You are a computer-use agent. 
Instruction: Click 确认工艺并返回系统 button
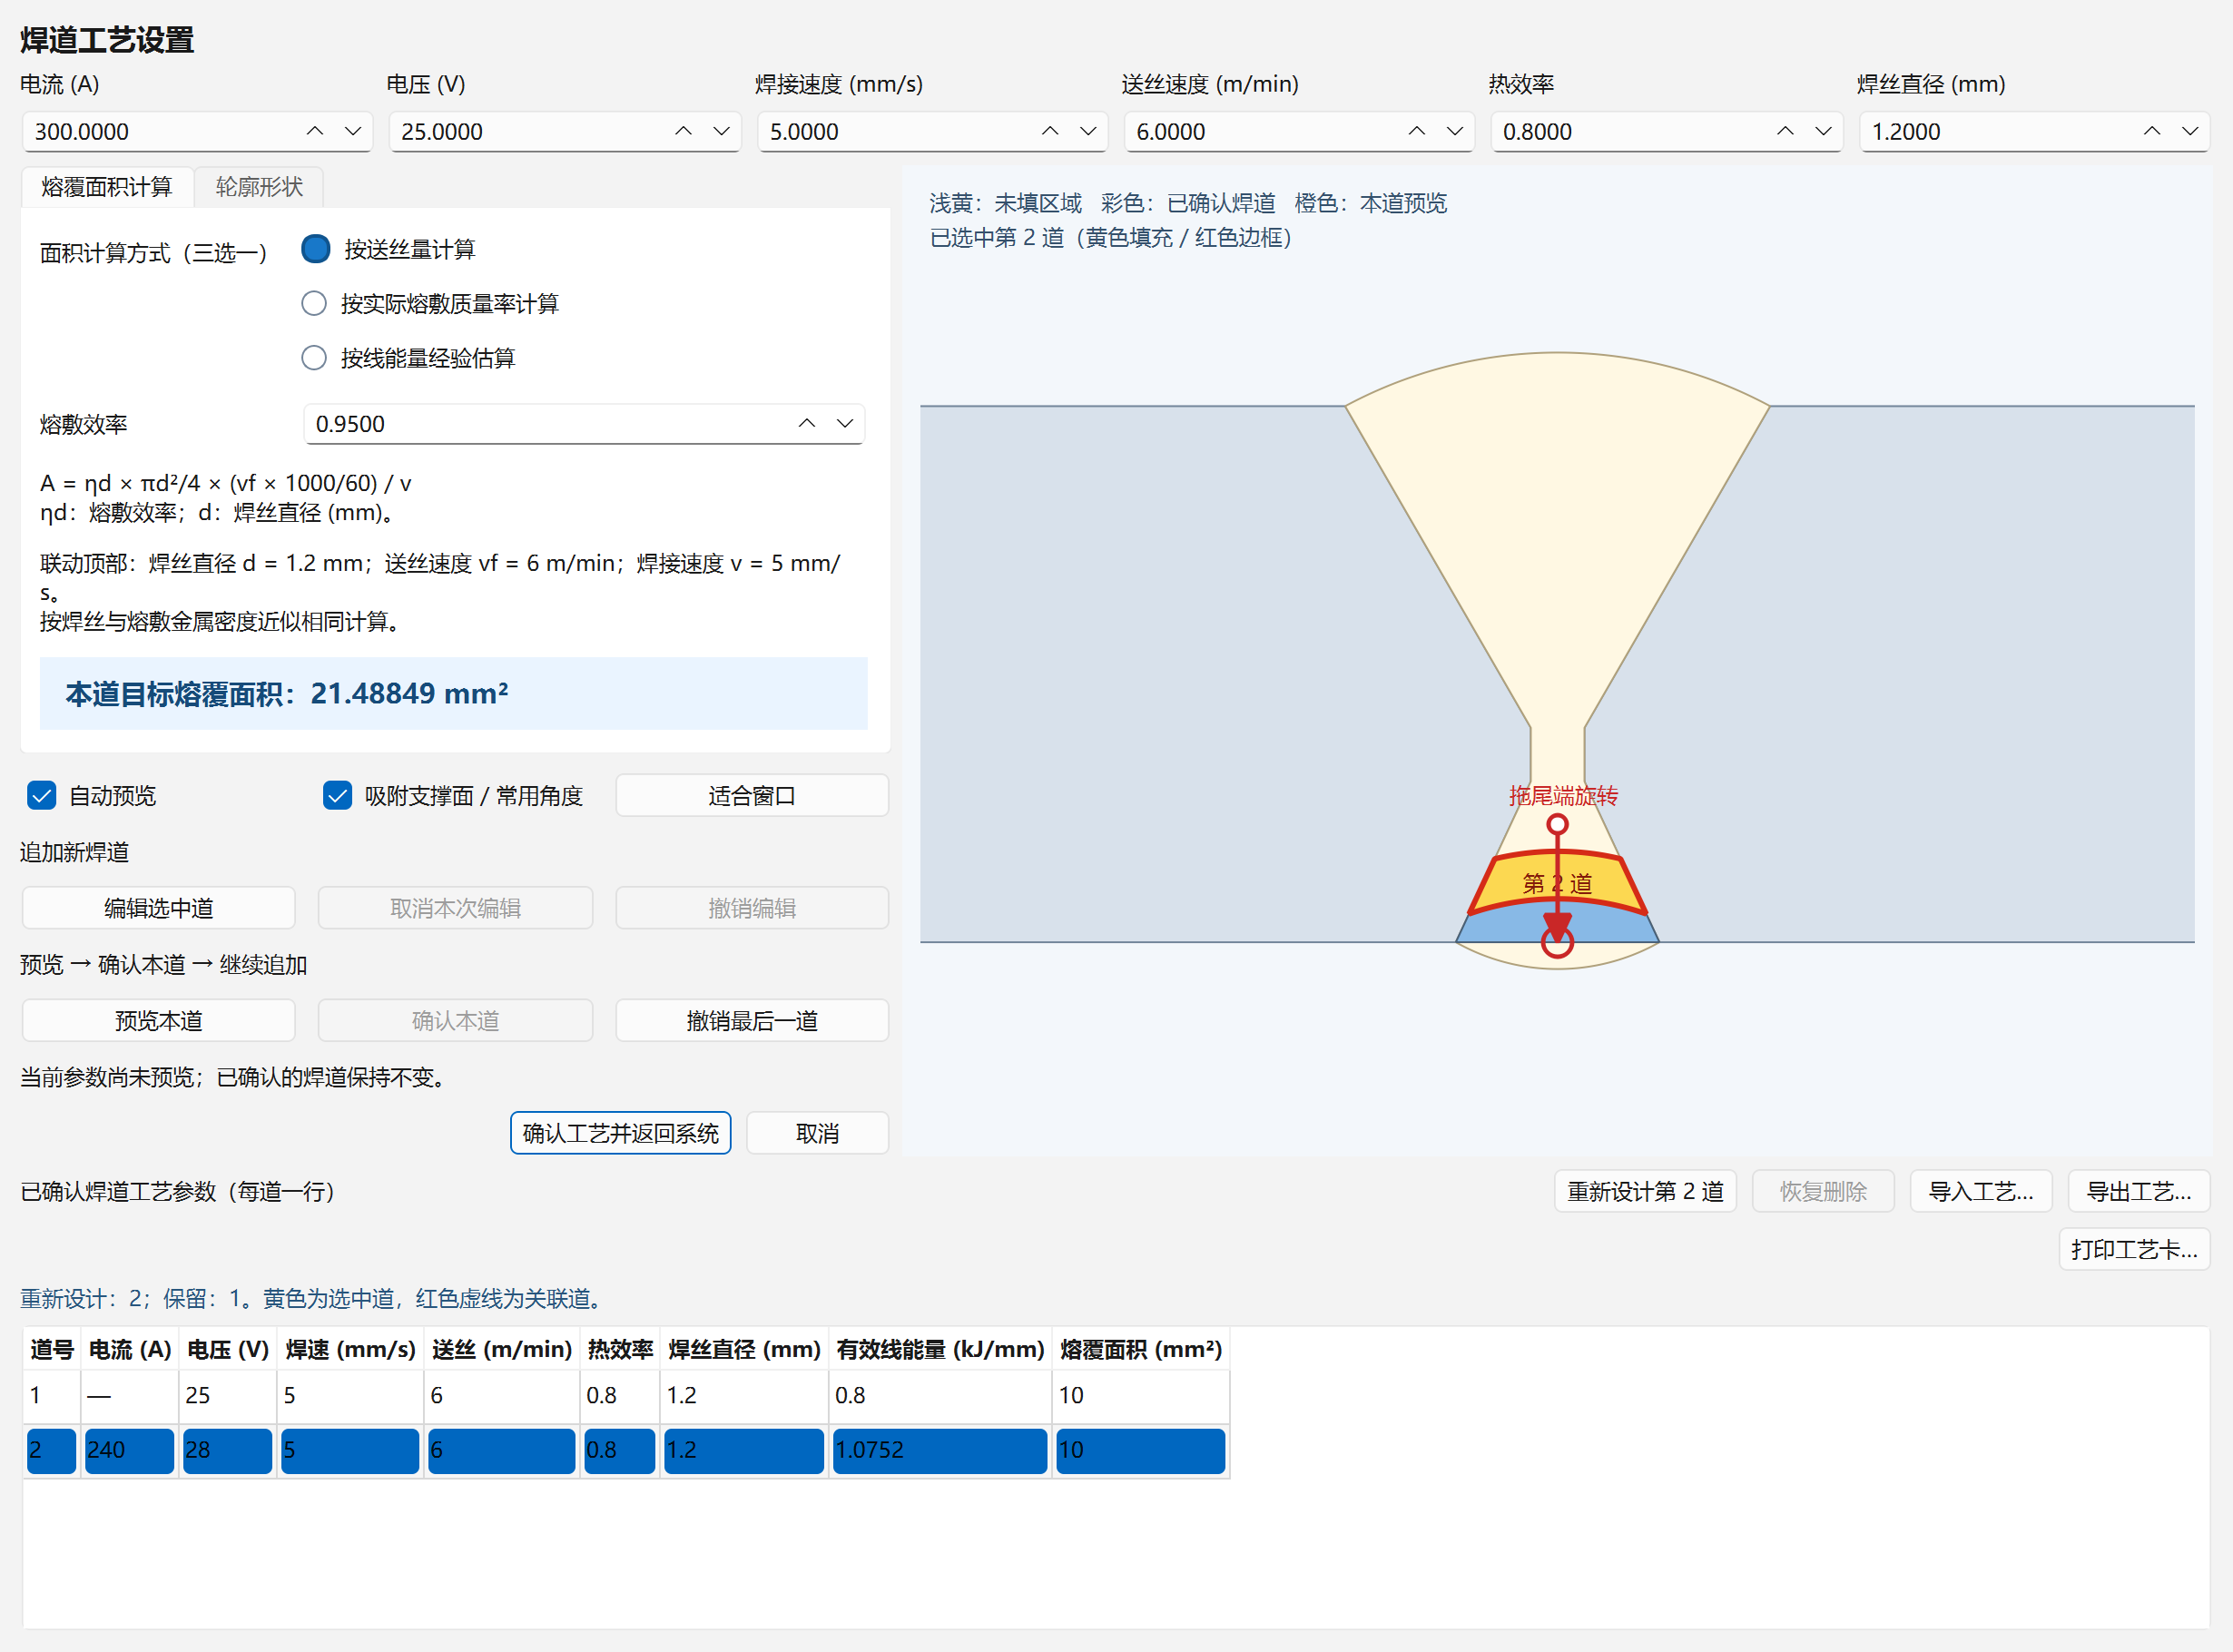coord(620,1133)
